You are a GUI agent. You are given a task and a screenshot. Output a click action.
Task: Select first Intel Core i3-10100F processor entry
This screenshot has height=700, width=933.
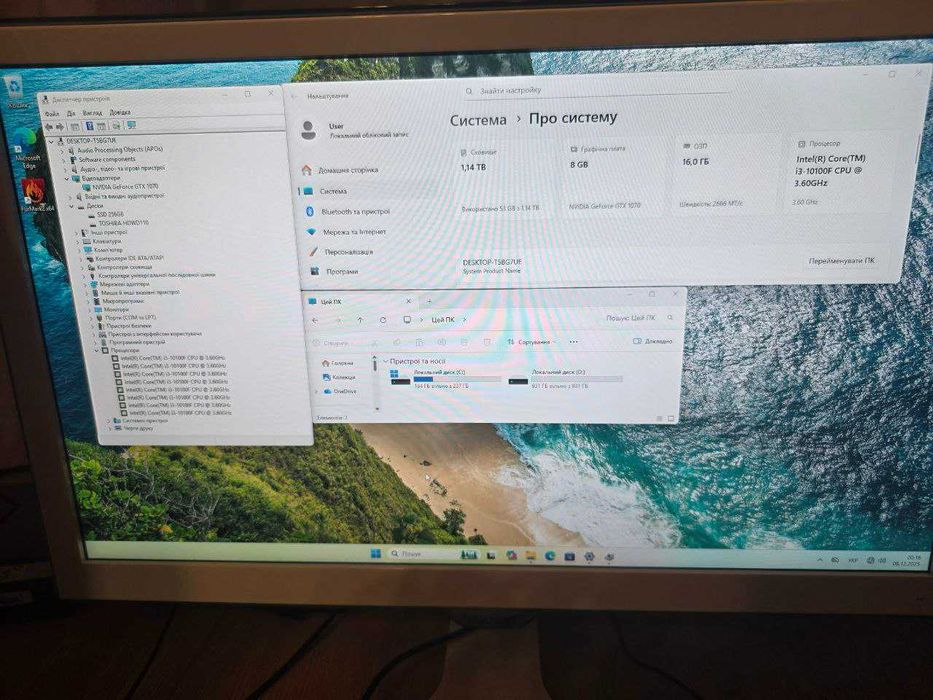(169, 358)
